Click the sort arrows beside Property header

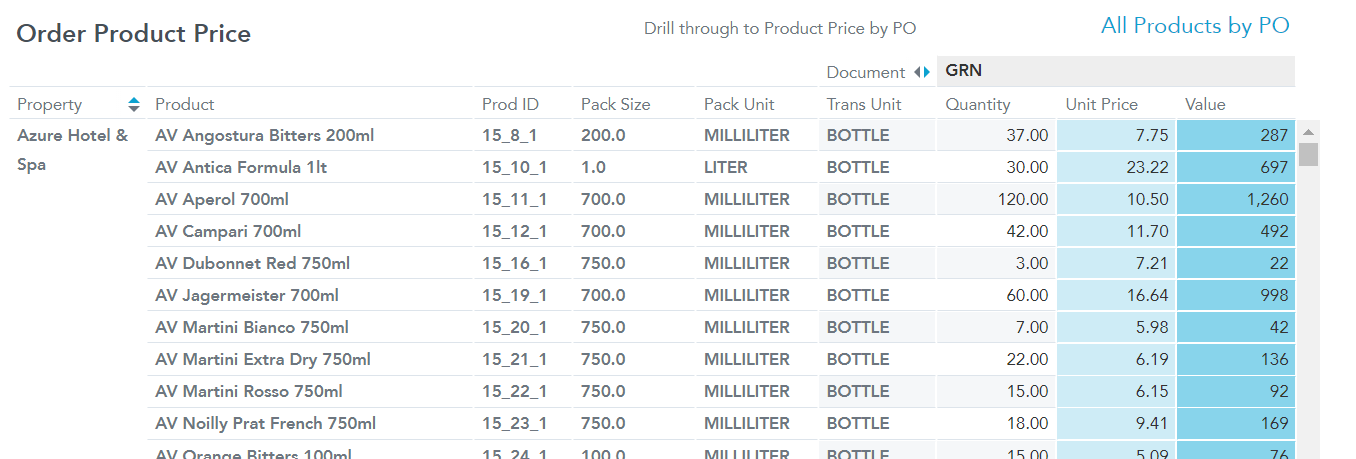tap(134, 104)
